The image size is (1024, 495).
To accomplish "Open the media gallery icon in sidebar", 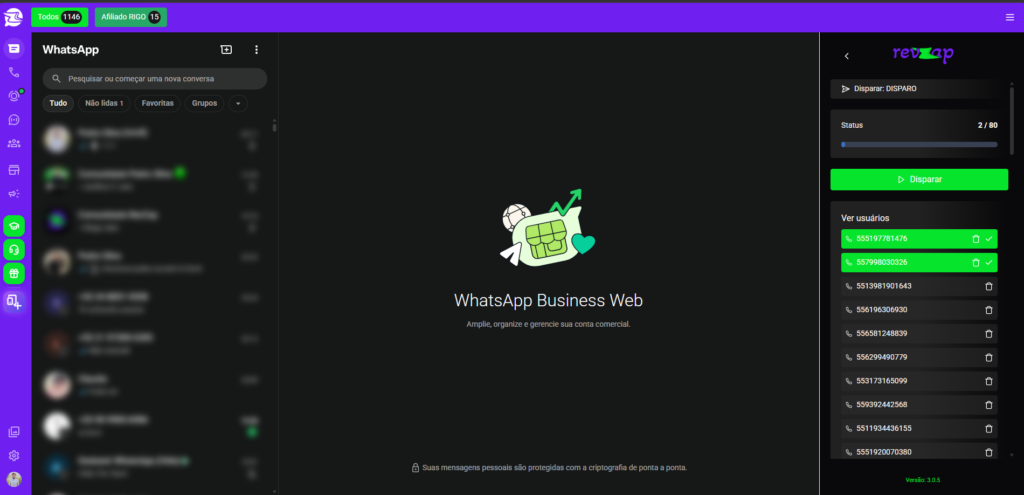I will coord(14,432).
